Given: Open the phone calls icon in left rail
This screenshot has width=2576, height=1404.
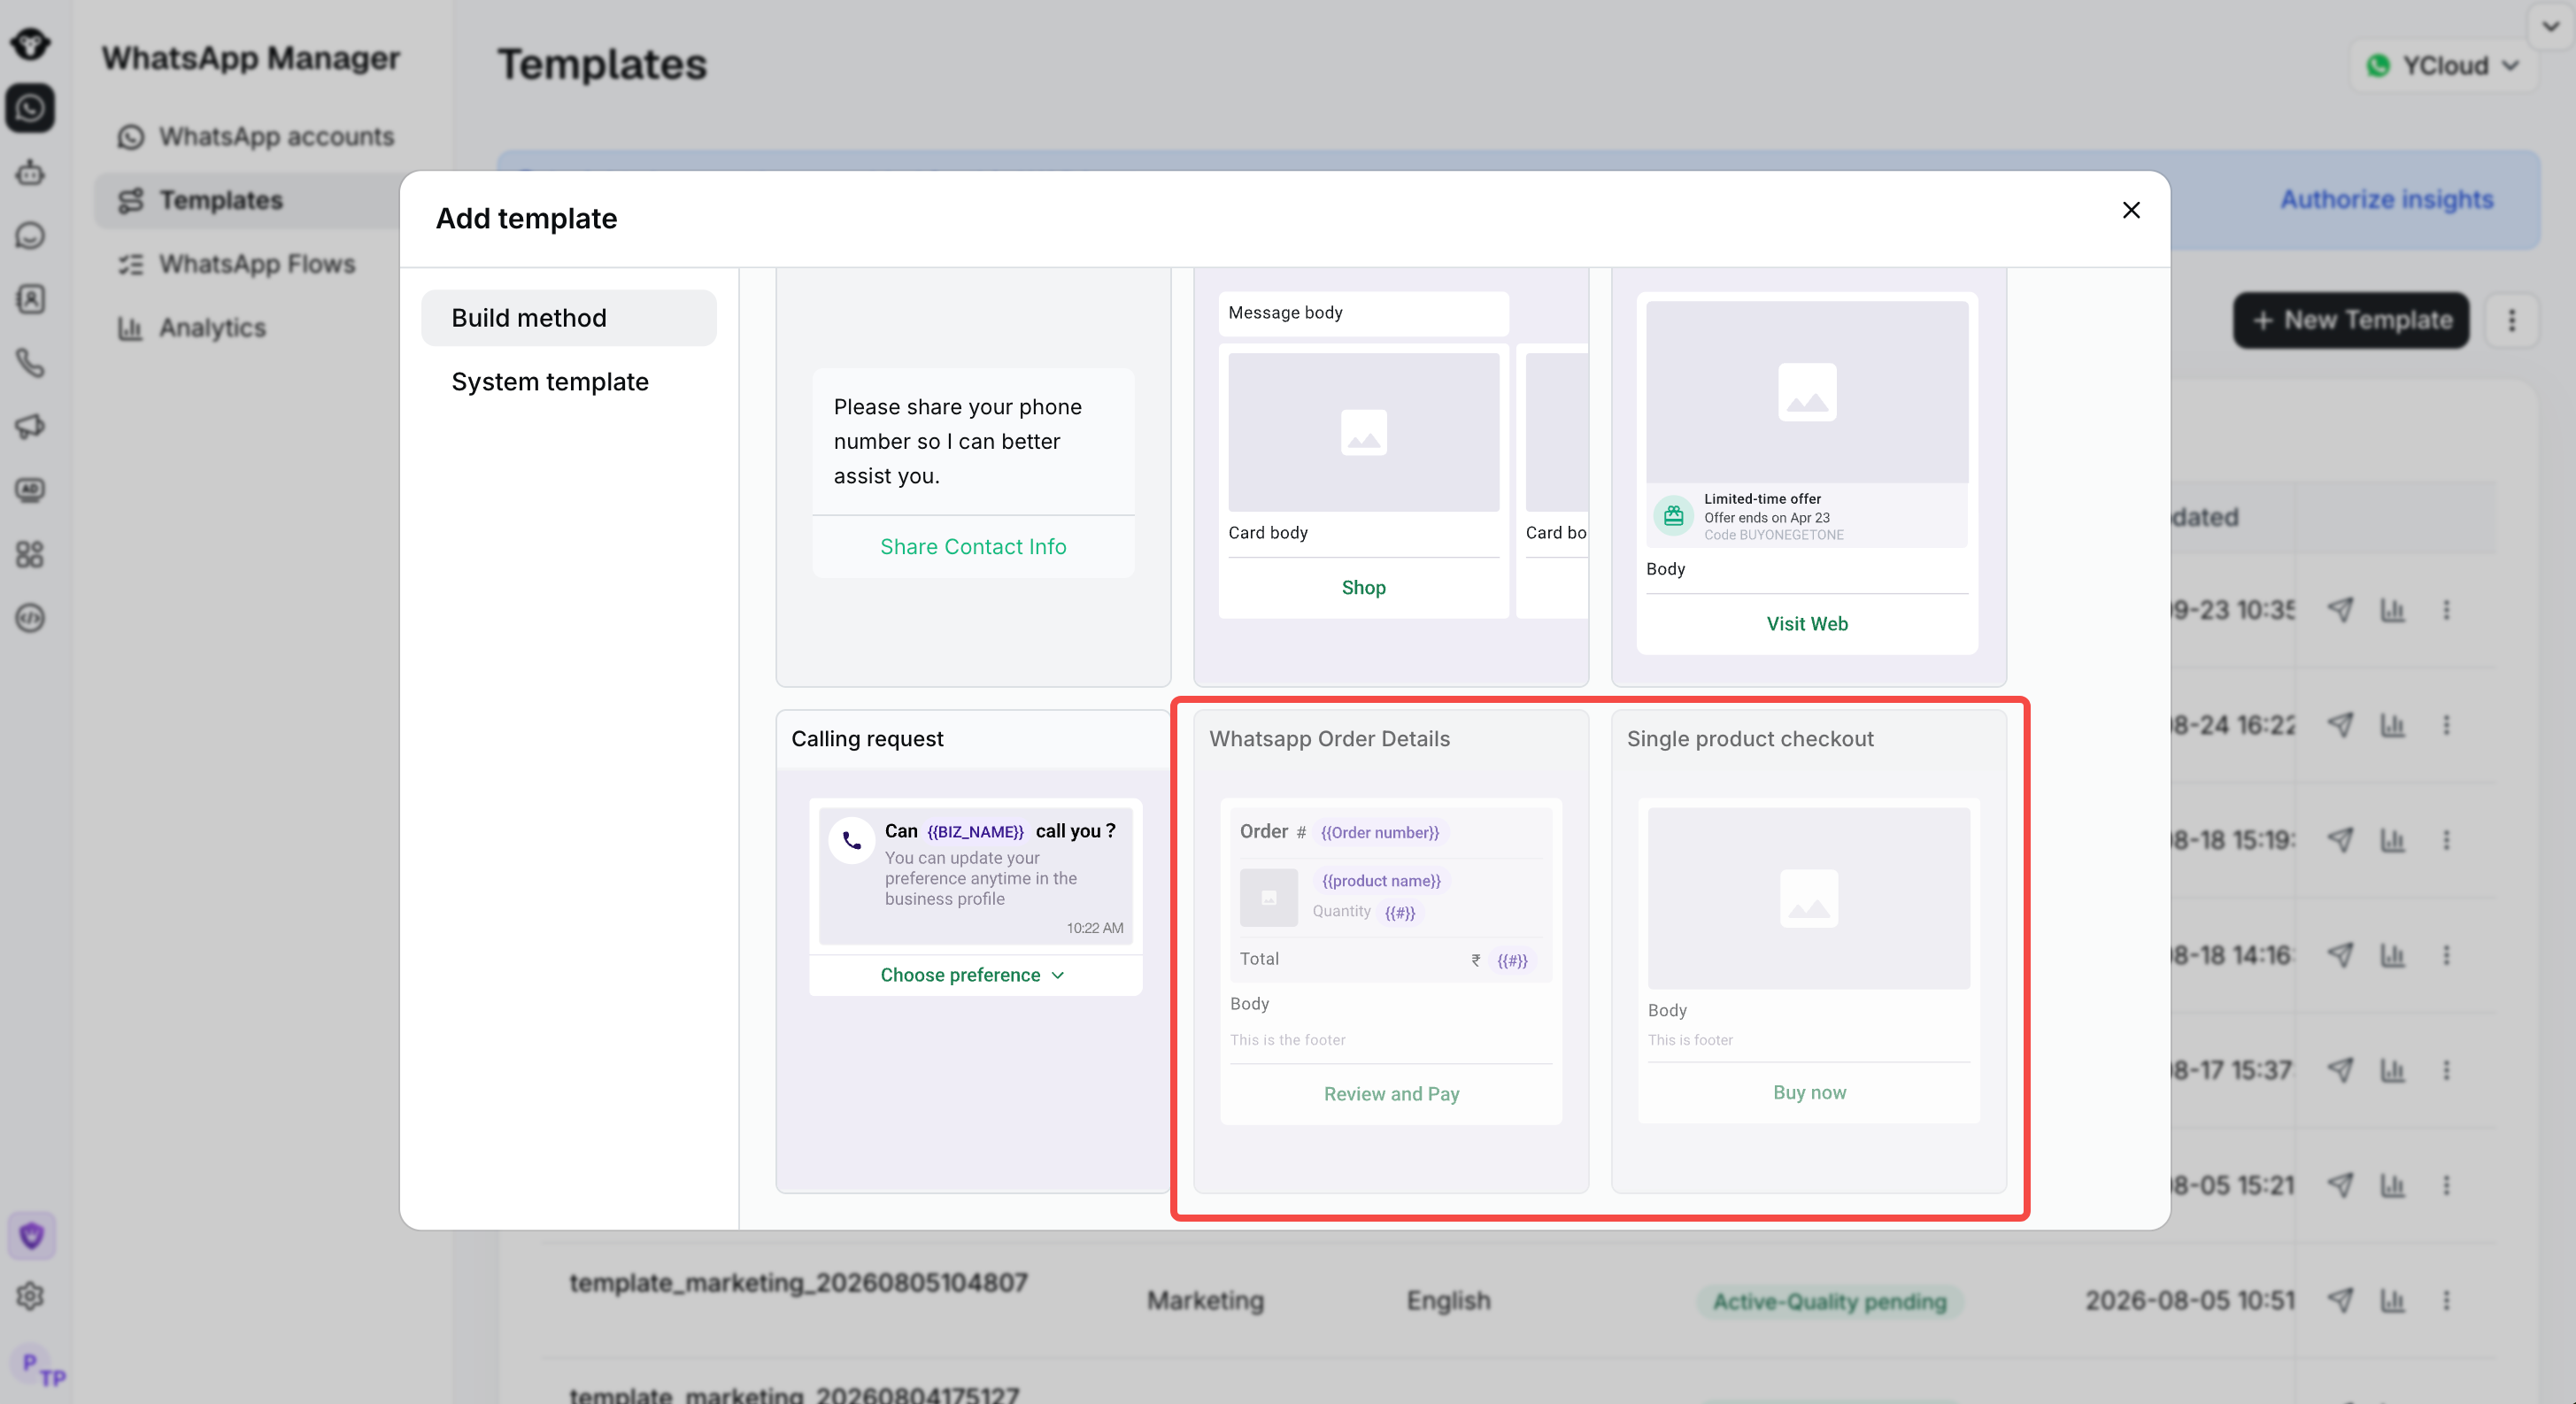Looking at the screenshot, I should click(30, 363).
